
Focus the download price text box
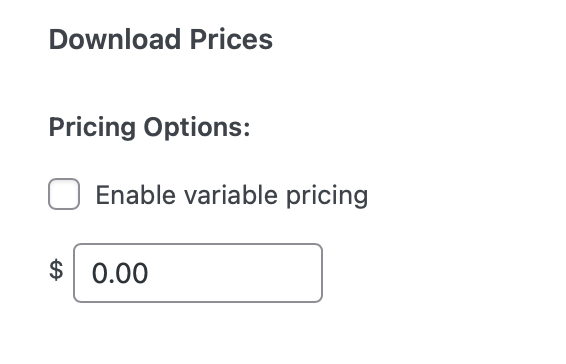tap(198, 273)
